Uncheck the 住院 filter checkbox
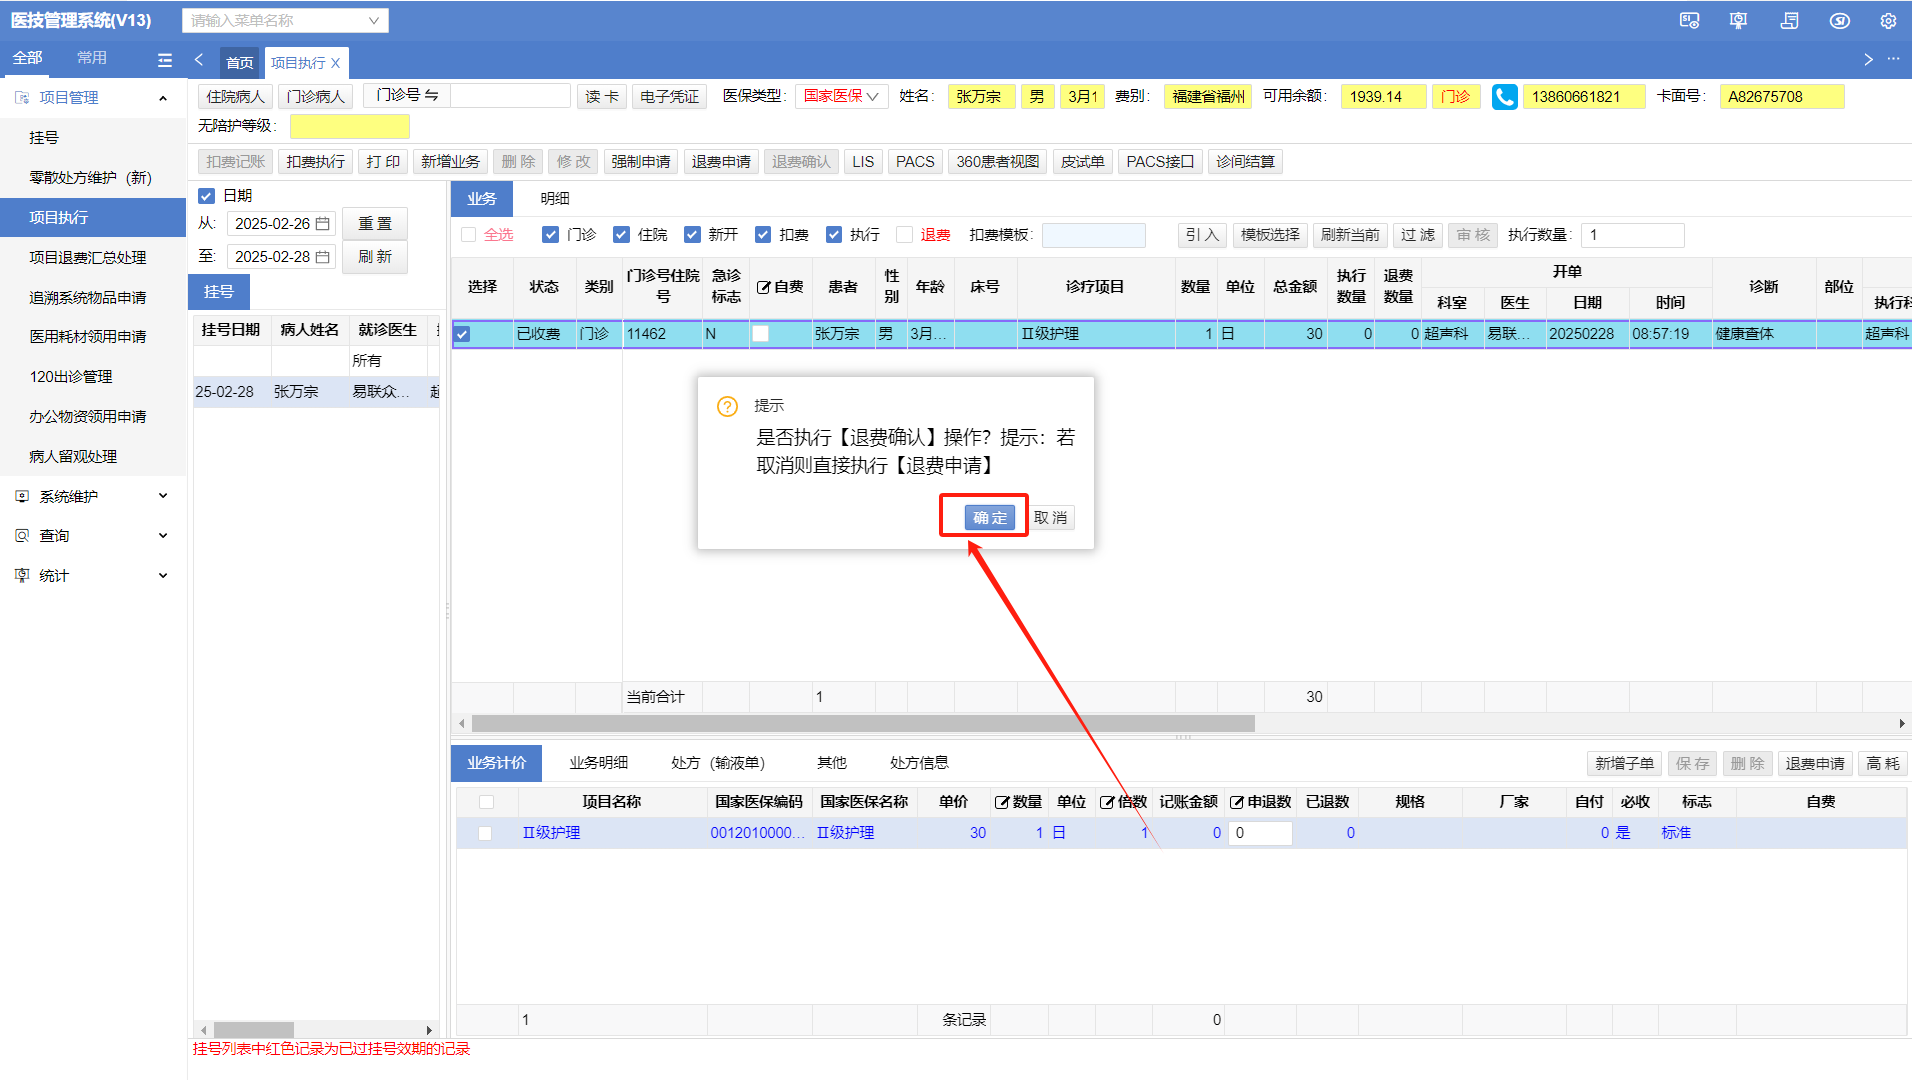 coord(621,235)
